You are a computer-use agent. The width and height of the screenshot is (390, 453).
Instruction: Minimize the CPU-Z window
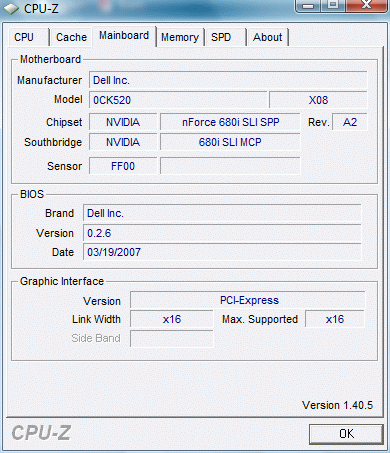pos(308,6)
